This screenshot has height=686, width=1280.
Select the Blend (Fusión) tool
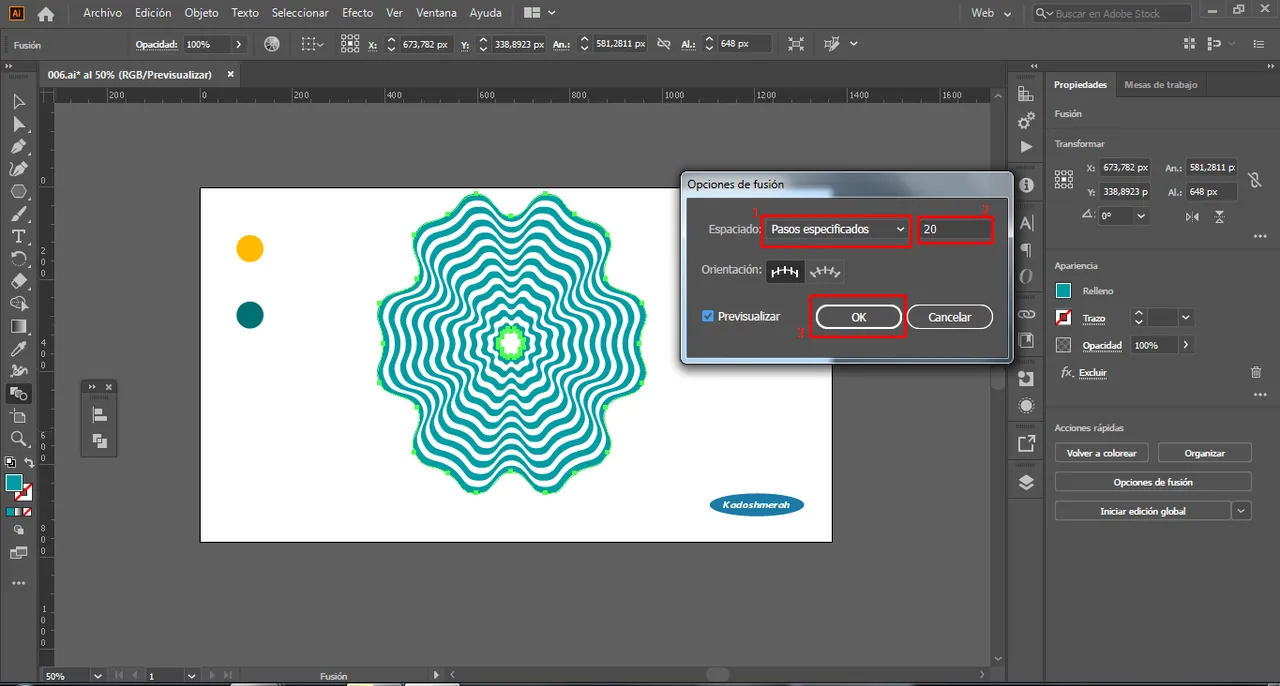pyautogui.click(x=18, y=393)
